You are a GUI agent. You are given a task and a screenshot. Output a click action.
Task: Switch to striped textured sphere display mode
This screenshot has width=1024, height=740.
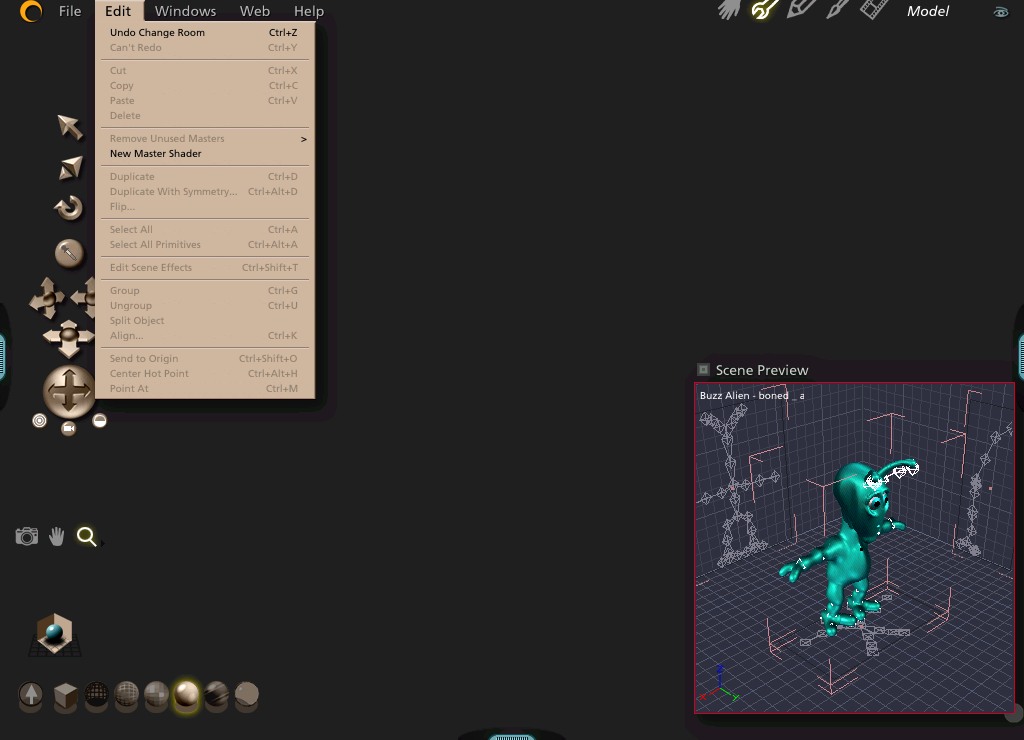[x=216, y=694]
